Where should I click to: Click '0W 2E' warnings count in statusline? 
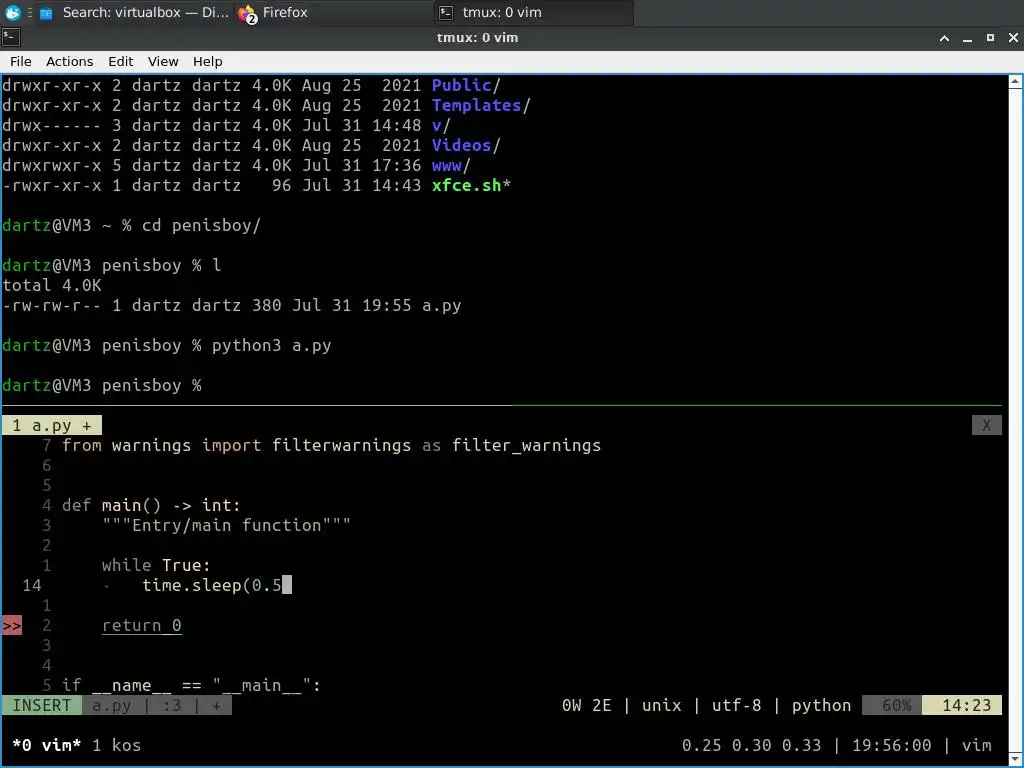(x=586, y=705)
